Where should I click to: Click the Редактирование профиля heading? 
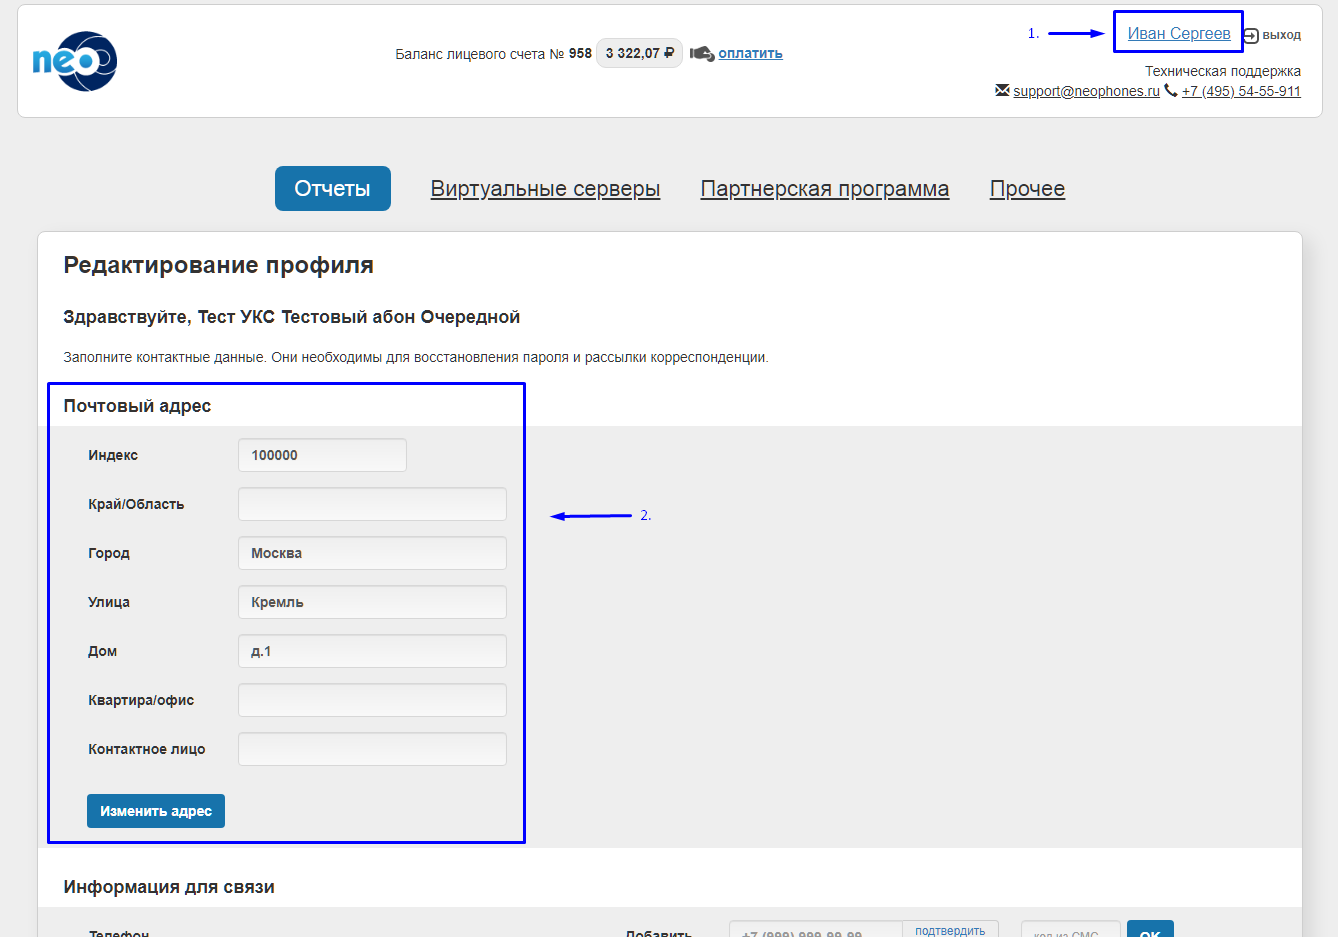click(x=218, y=265)
